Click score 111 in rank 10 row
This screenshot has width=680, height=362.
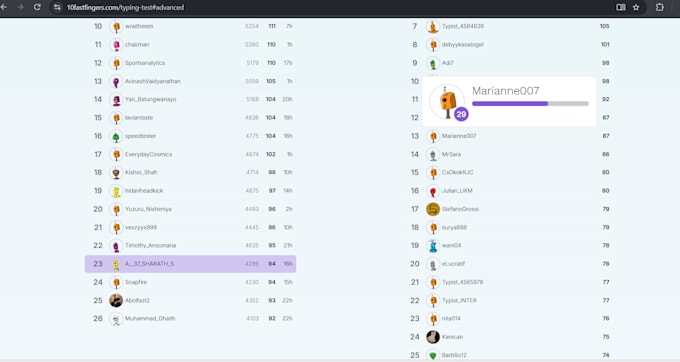click(272, 26)
